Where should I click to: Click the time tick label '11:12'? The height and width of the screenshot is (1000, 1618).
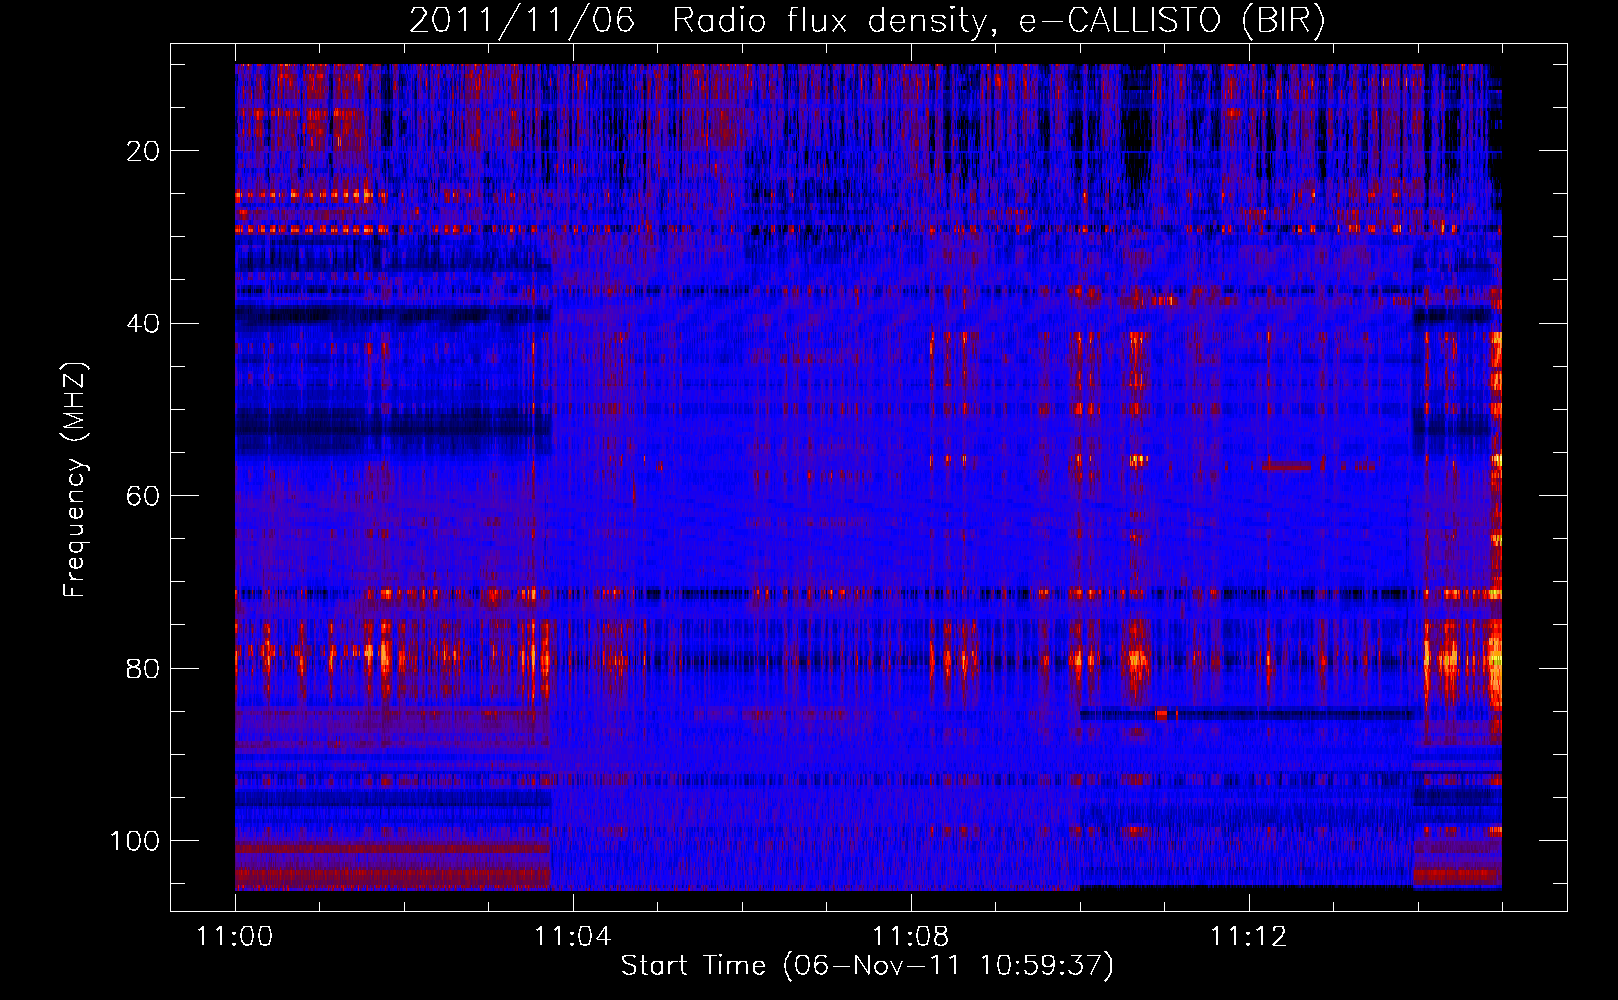click(x=1249, y=936)
